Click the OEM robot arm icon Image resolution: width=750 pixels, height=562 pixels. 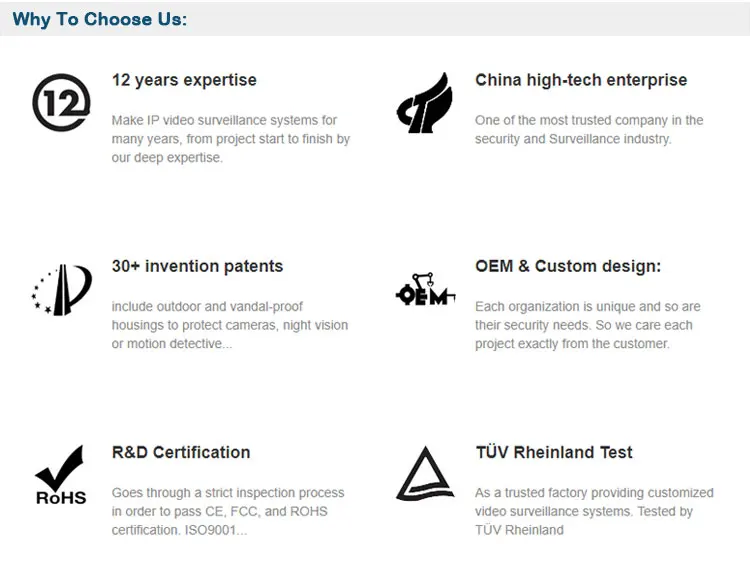(425, 290)
